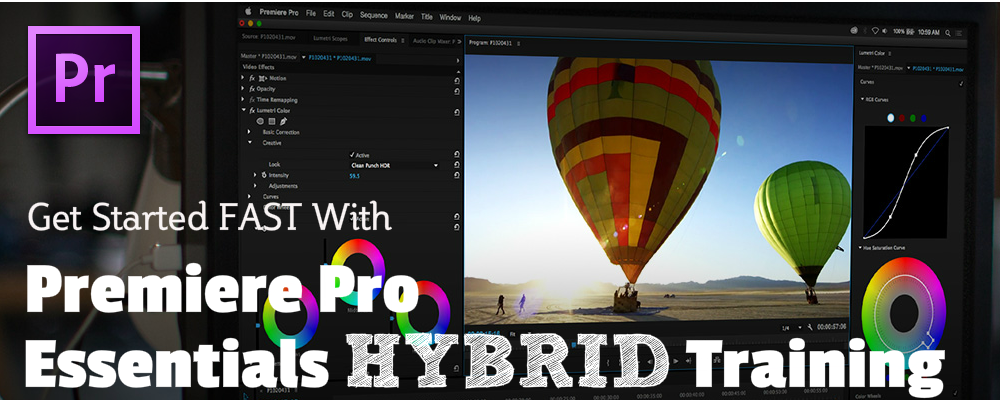Uncheck the Active checkbox under Creative

click(352, 155)
